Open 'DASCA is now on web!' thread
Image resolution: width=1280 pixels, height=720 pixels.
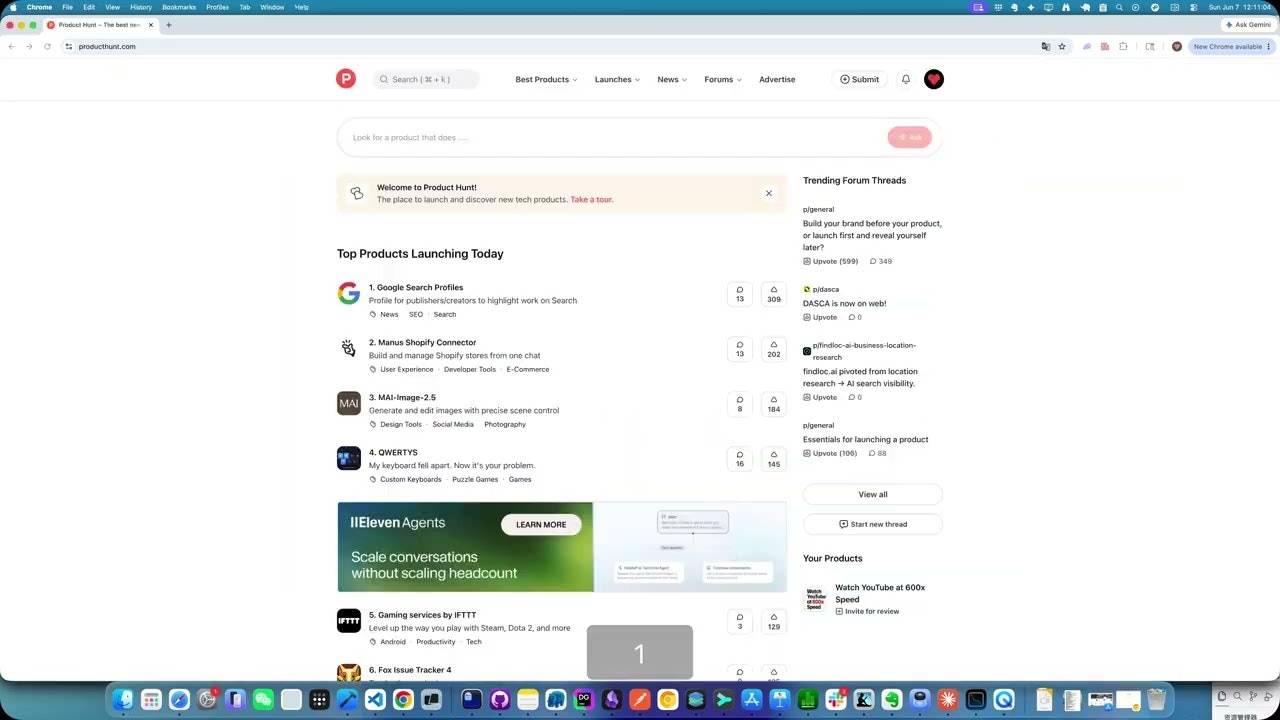click(x=844, y=303)
